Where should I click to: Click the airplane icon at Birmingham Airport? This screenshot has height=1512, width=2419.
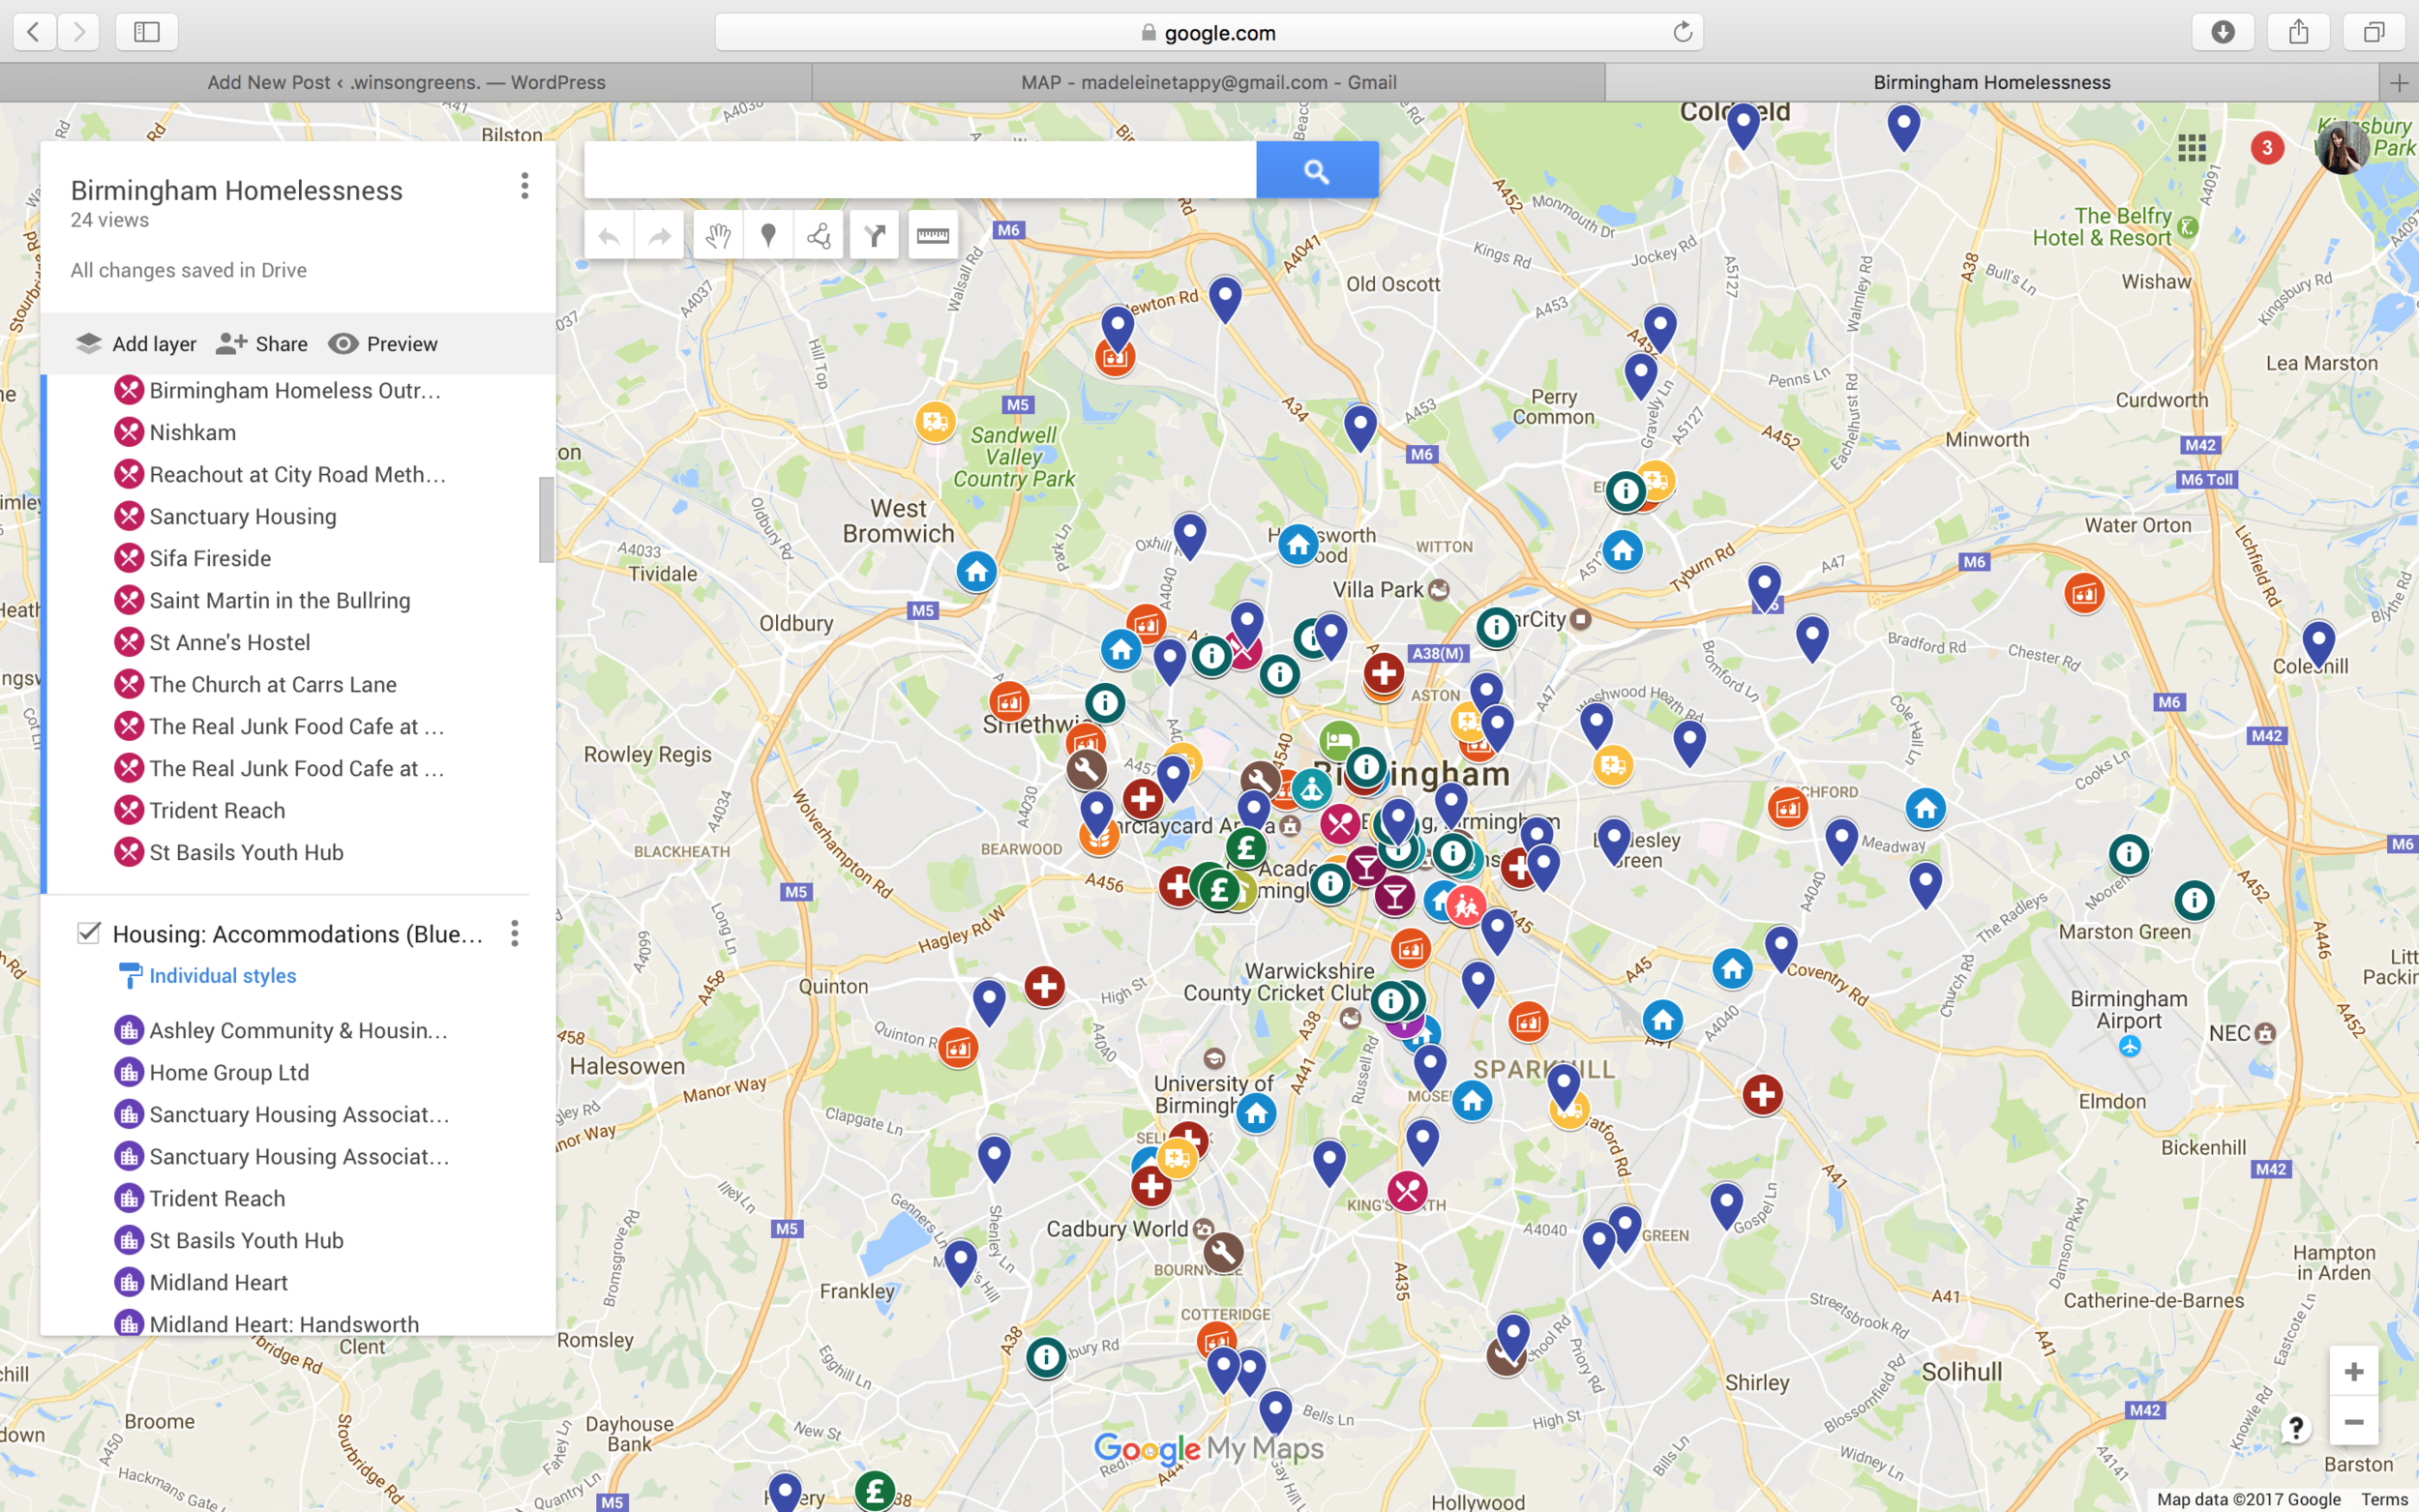pyautogui.click(x=2129, y=1046)
